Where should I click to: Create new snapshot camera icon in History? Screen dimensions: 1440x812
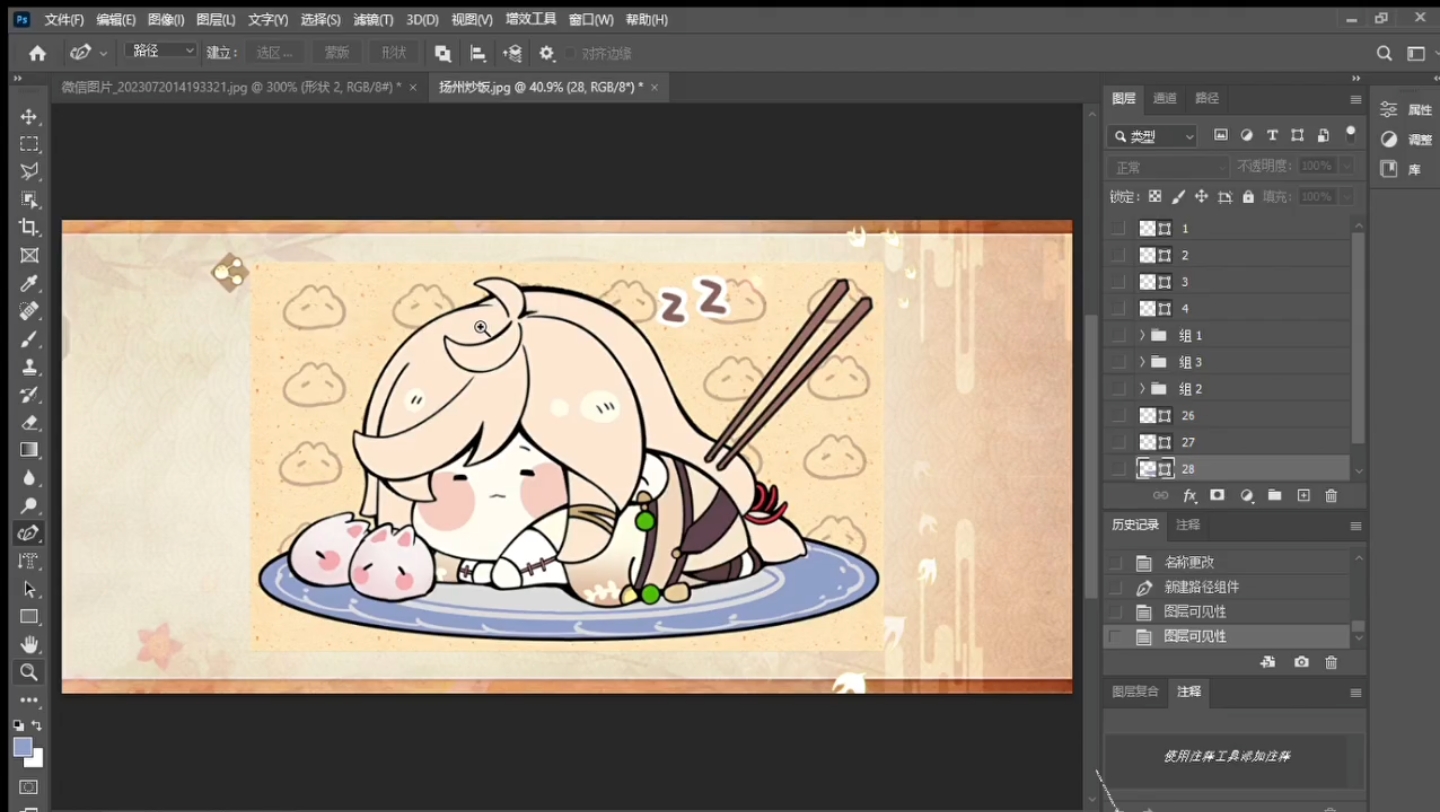click(x=1301, y=662)
